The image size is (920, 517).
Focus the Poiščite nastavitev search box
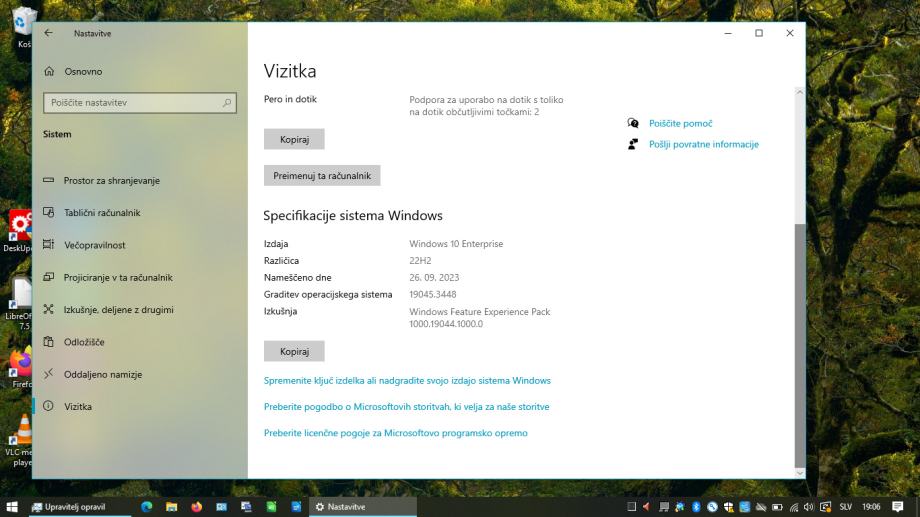140,103
